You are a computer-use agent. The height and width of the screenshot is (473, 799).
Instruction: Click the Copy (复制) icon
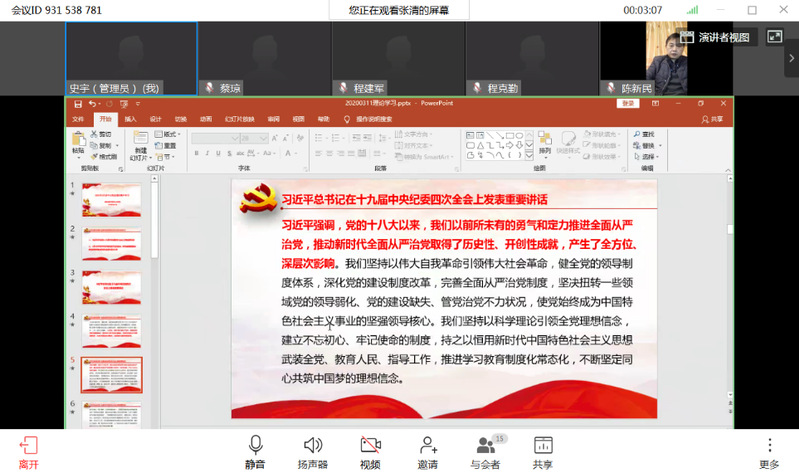coord(94,145)
